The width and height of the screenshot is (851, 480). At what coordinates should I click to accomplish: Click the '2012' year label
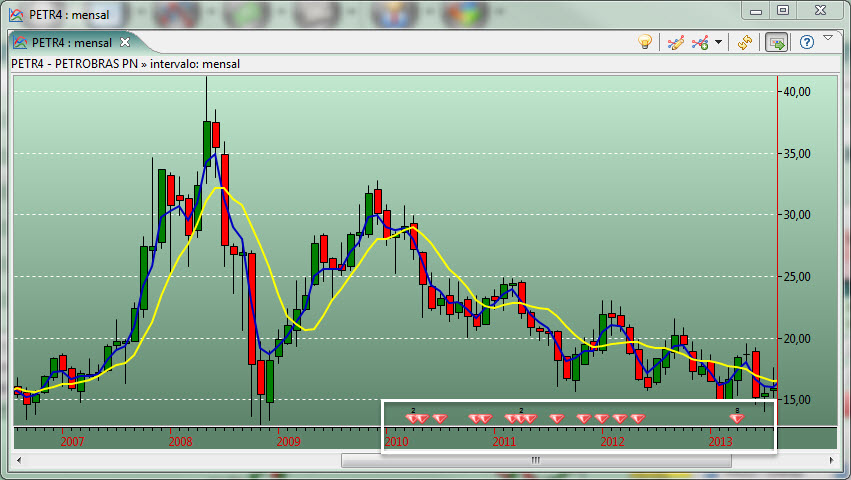[612, 441]
